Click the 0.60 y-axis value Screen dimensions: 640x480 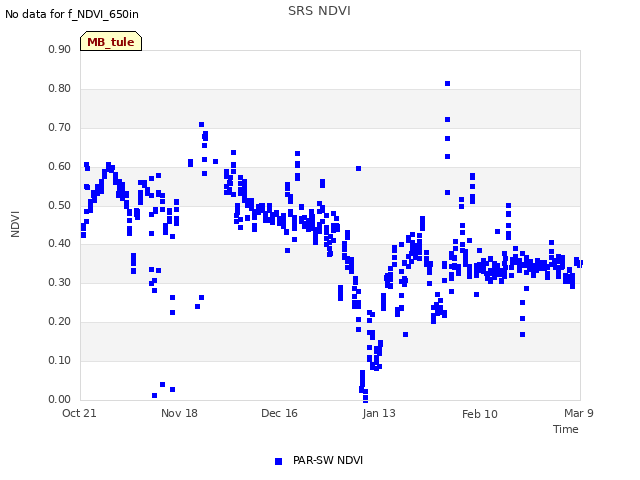60,166
